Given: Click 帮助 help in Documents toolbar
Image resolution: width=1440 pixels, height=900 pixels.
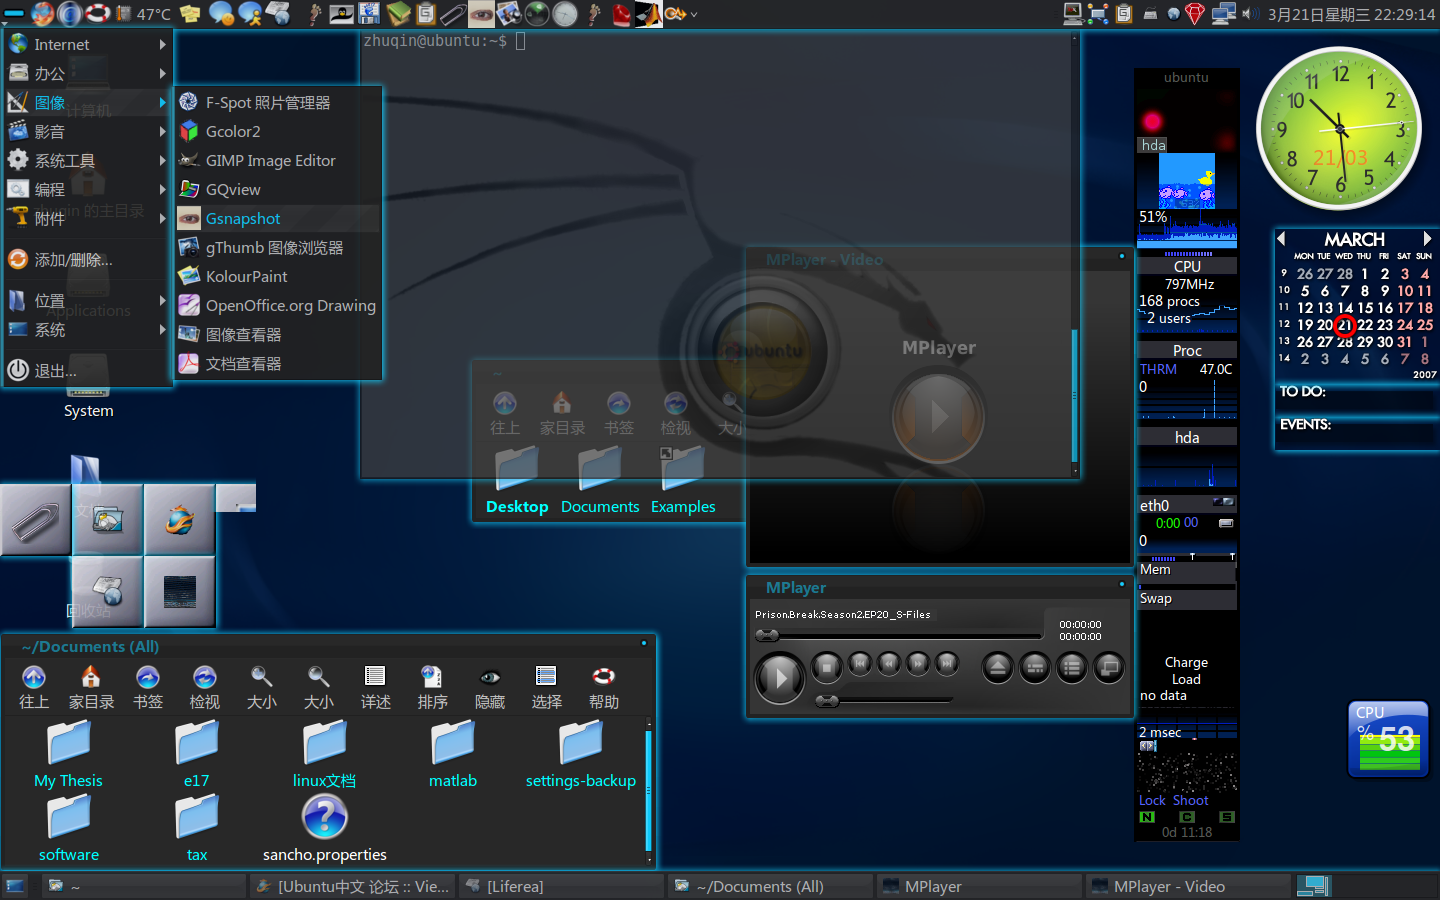Looking at the screenshot, I should tap(604, 687).
